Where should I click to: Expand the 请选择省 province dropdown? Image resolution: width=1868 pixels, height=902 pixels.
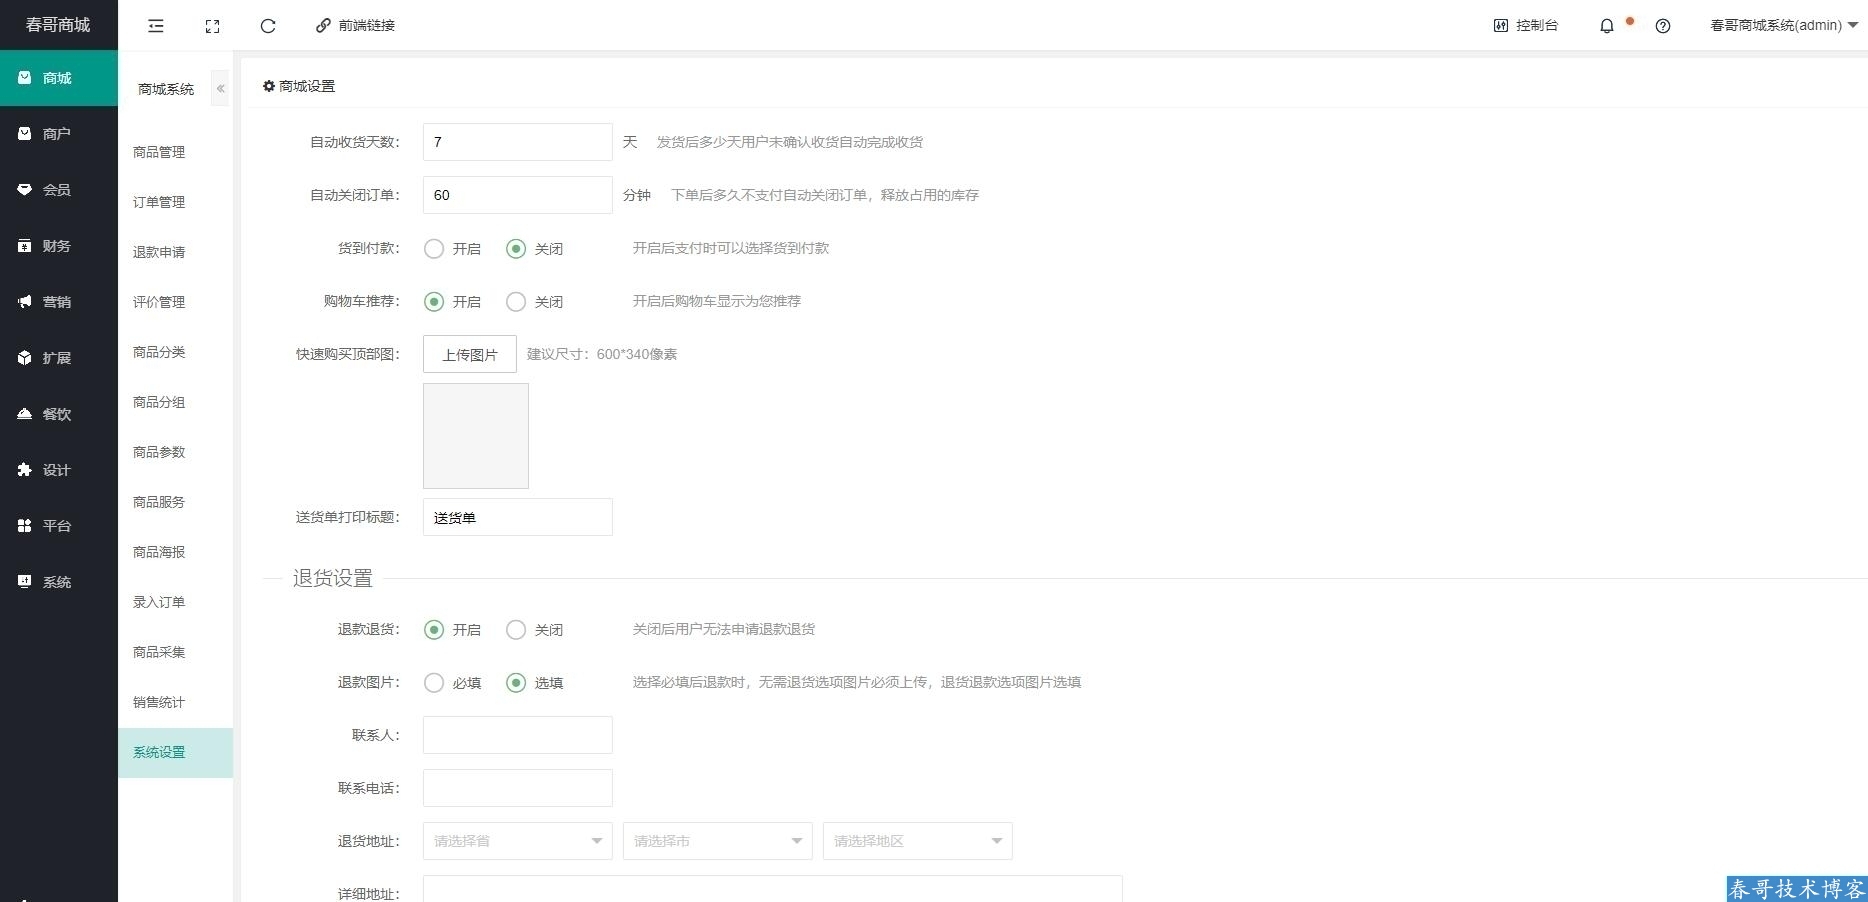point(517,841)
